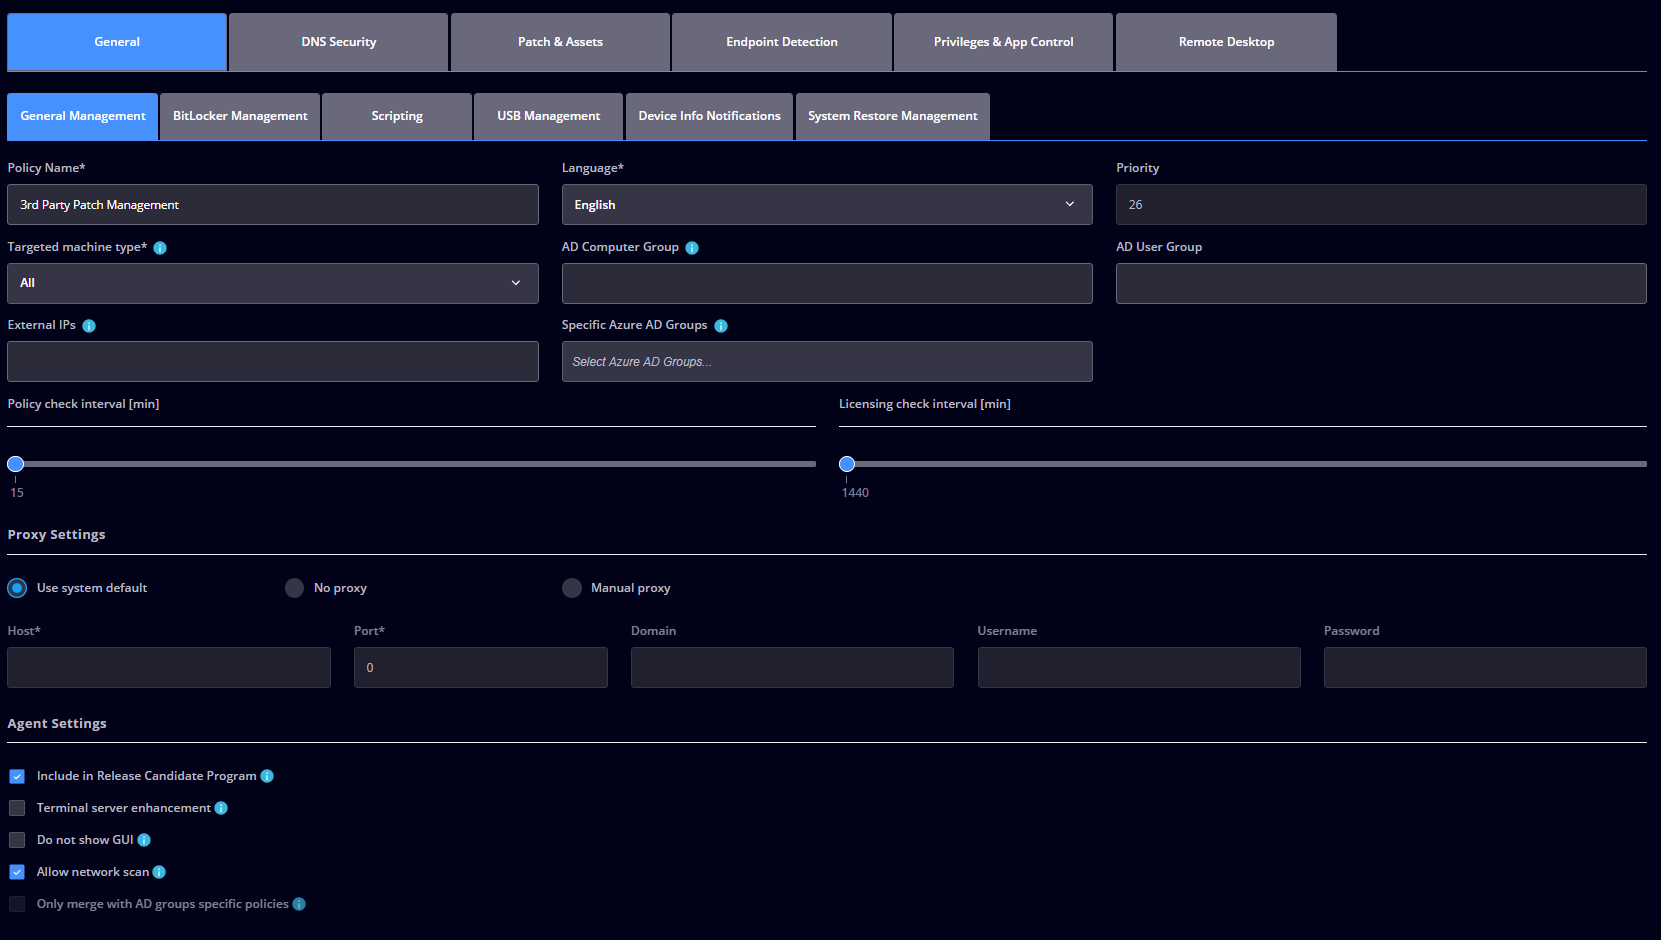
Task: Check the Do not show GUI box
Action: click(x=17, y=840)
